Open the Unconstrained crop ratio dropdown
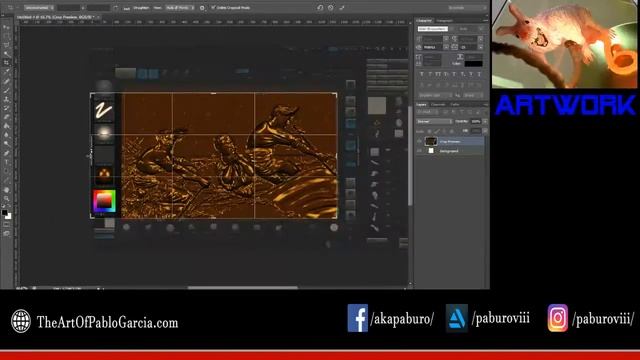This screenshot has width=640, height=360. (x=39, y=8)
